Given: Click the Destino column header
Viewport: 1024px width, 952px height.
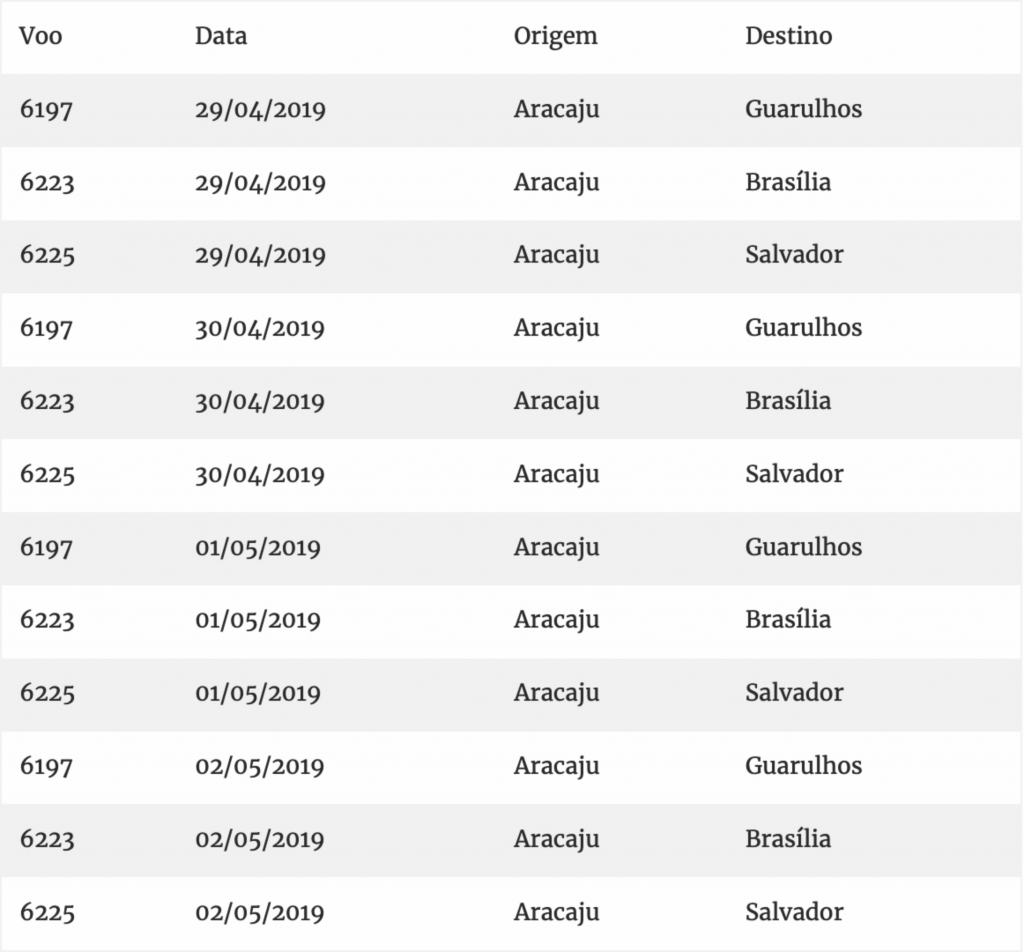Looking at the screenshot, I should [788, 36].
